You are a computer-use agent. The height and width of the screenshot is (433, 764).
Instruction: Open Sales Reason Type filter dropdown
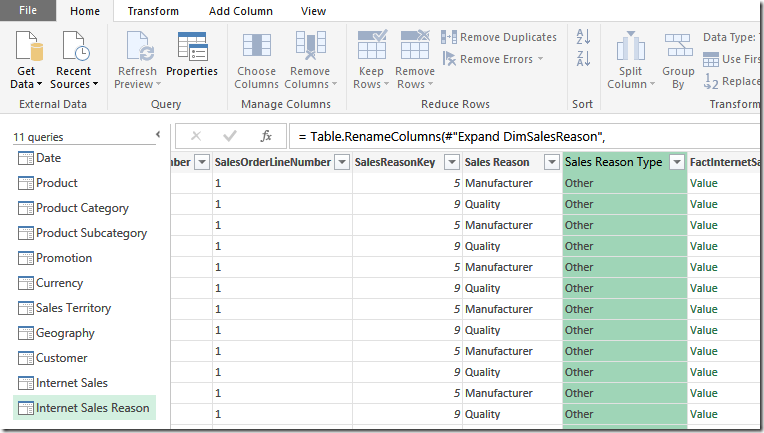pos(677,162)
